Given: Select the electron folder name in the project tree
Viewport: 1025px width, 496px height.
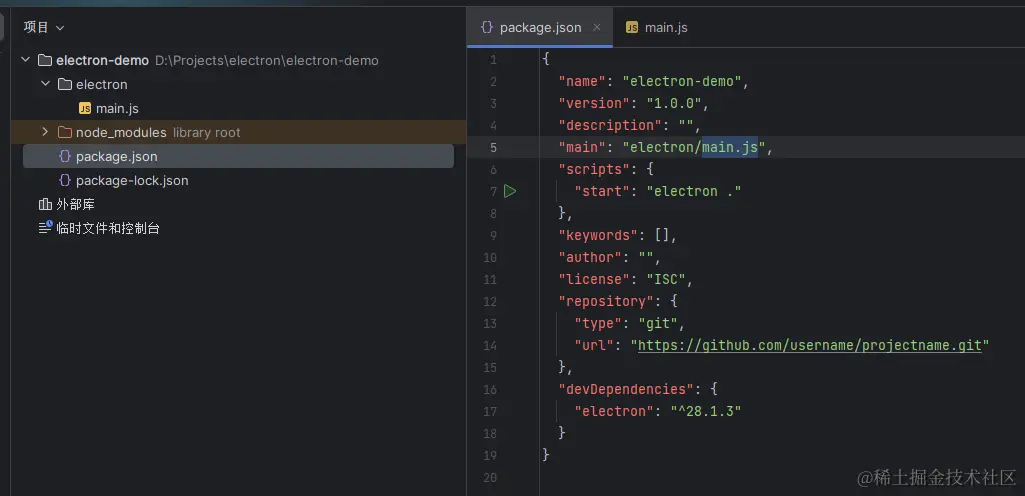Looking at the screenshot, I should (102, 84).
